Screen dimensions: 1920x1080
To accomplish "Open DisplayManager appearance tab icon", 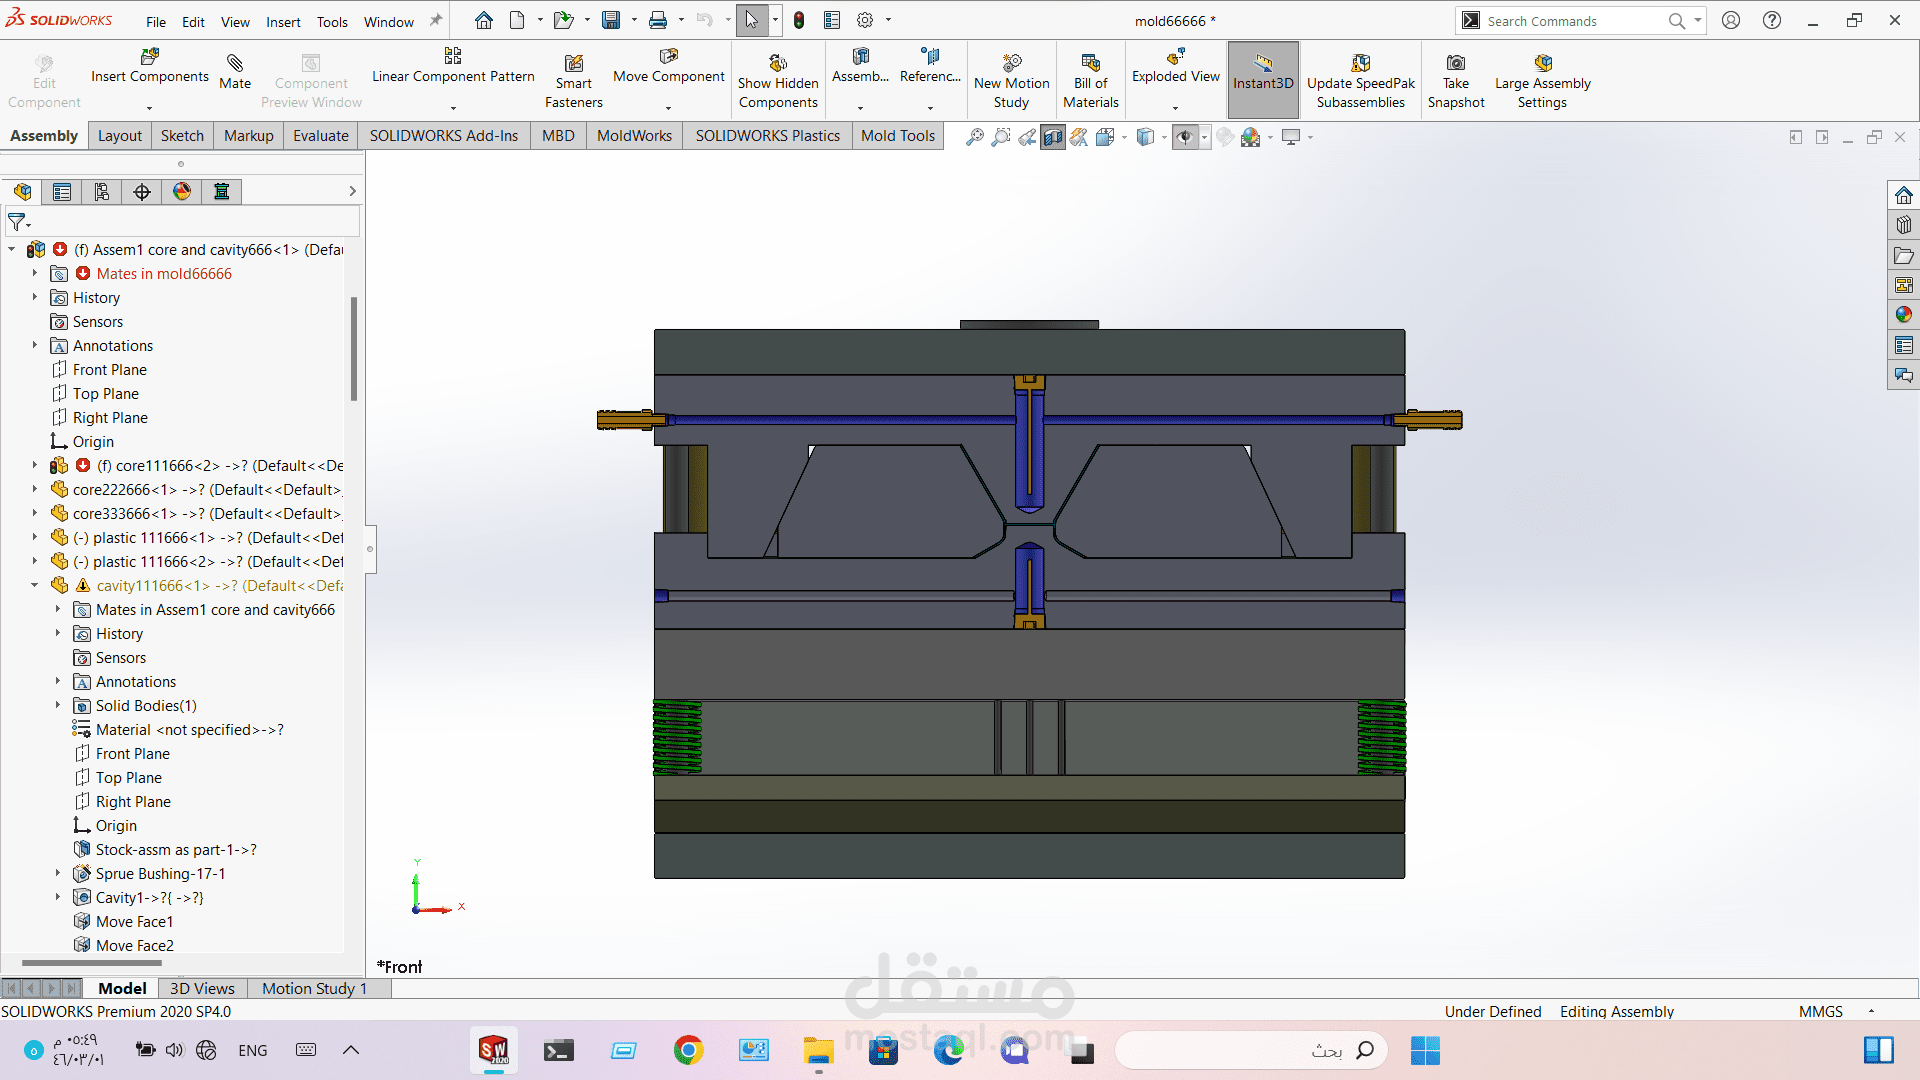I will (182, 192).
